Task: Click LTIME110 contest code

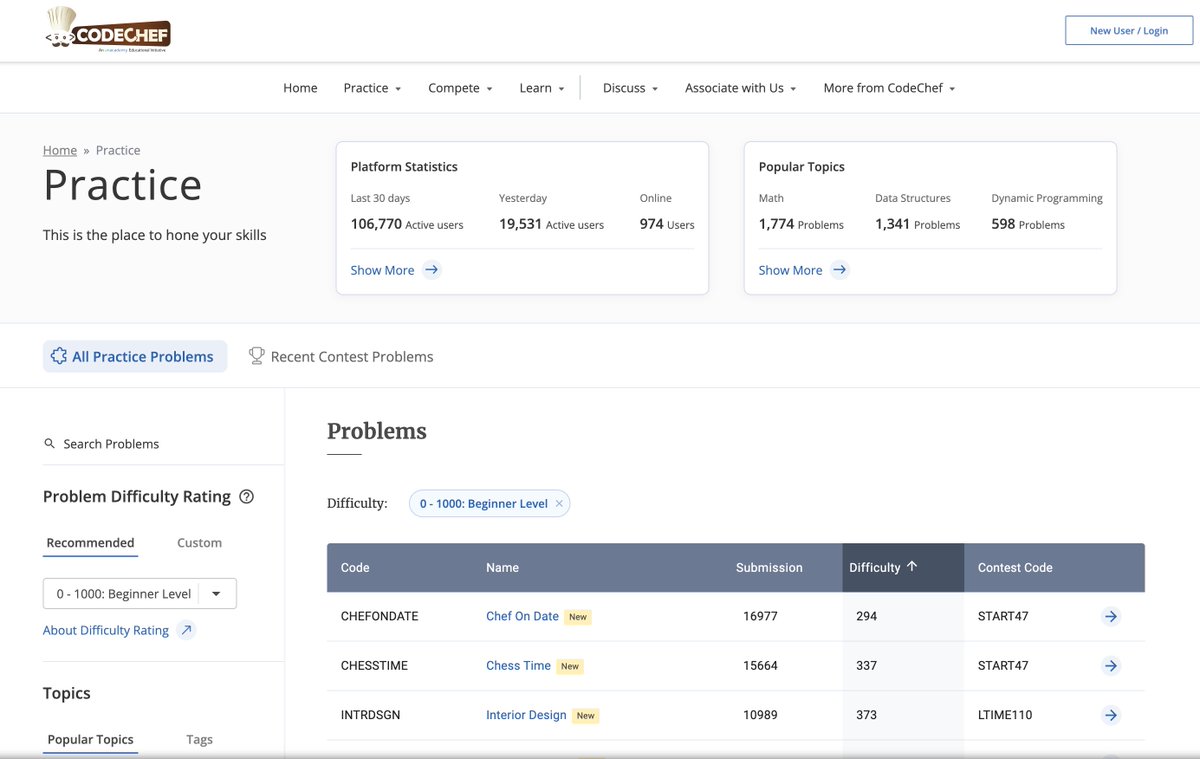Action: [x=1005, y=715]
